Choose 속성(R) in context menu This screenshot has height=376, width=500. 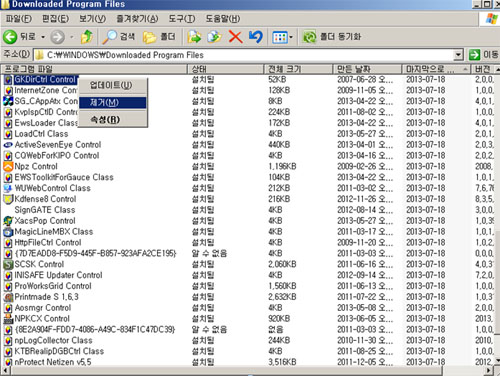(113, 119)
